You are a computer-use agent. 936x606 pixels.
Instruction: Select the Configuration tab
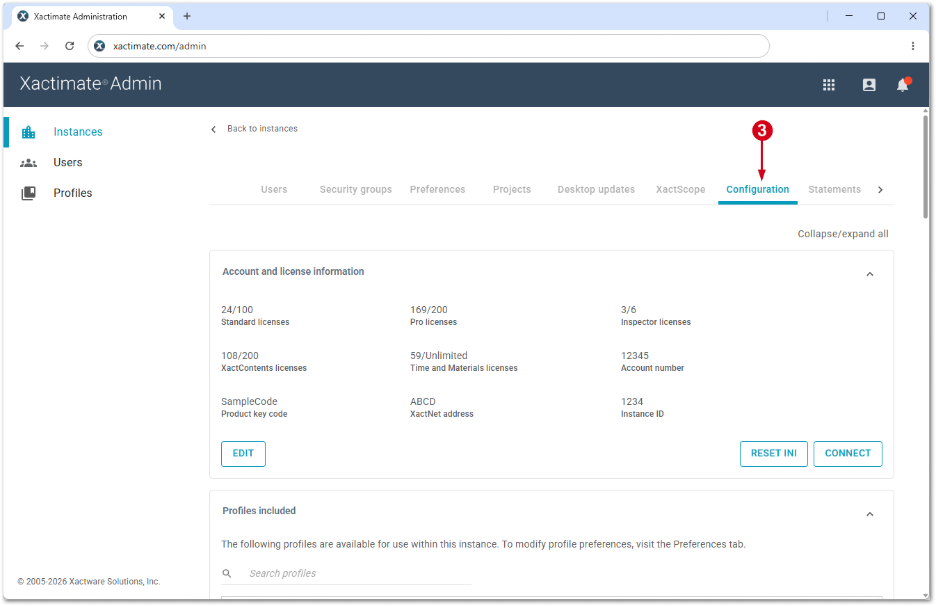pyautogui.click(x=758, y=189)
